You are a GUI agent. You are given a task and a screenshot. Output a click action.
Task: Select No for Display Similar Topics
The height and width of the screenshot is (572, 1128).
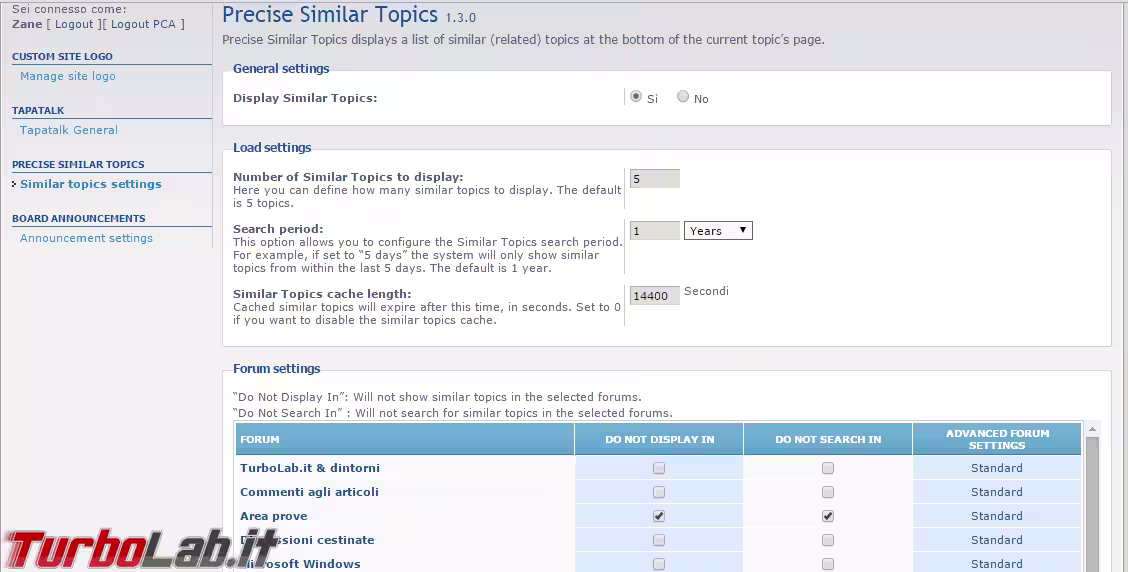(683, 96)
